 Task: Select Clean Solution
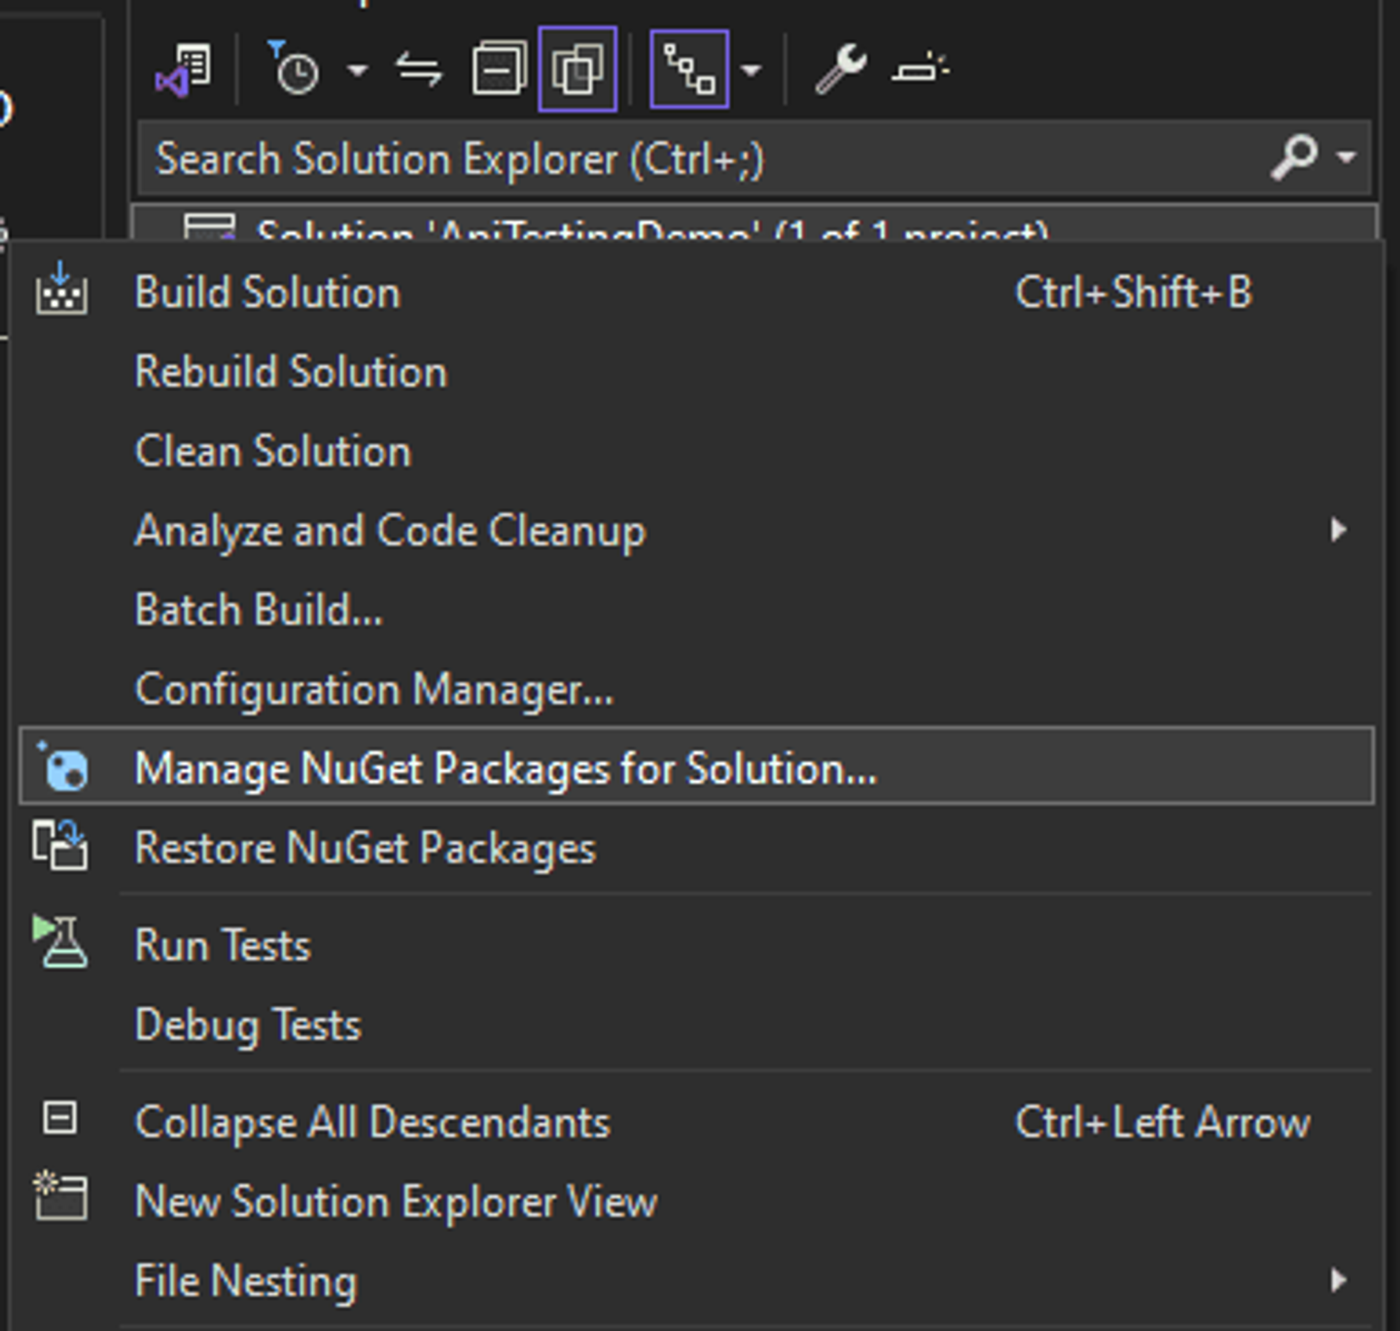point(695,451)
